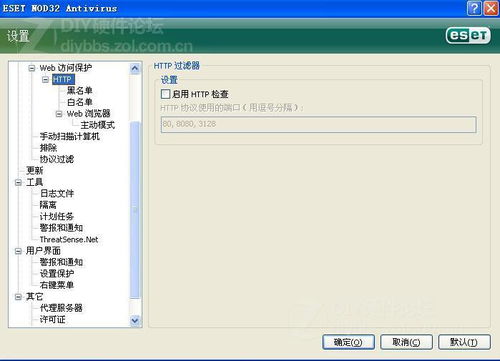Click the 确定(O) button
The image size is (500, 361).
348,342
